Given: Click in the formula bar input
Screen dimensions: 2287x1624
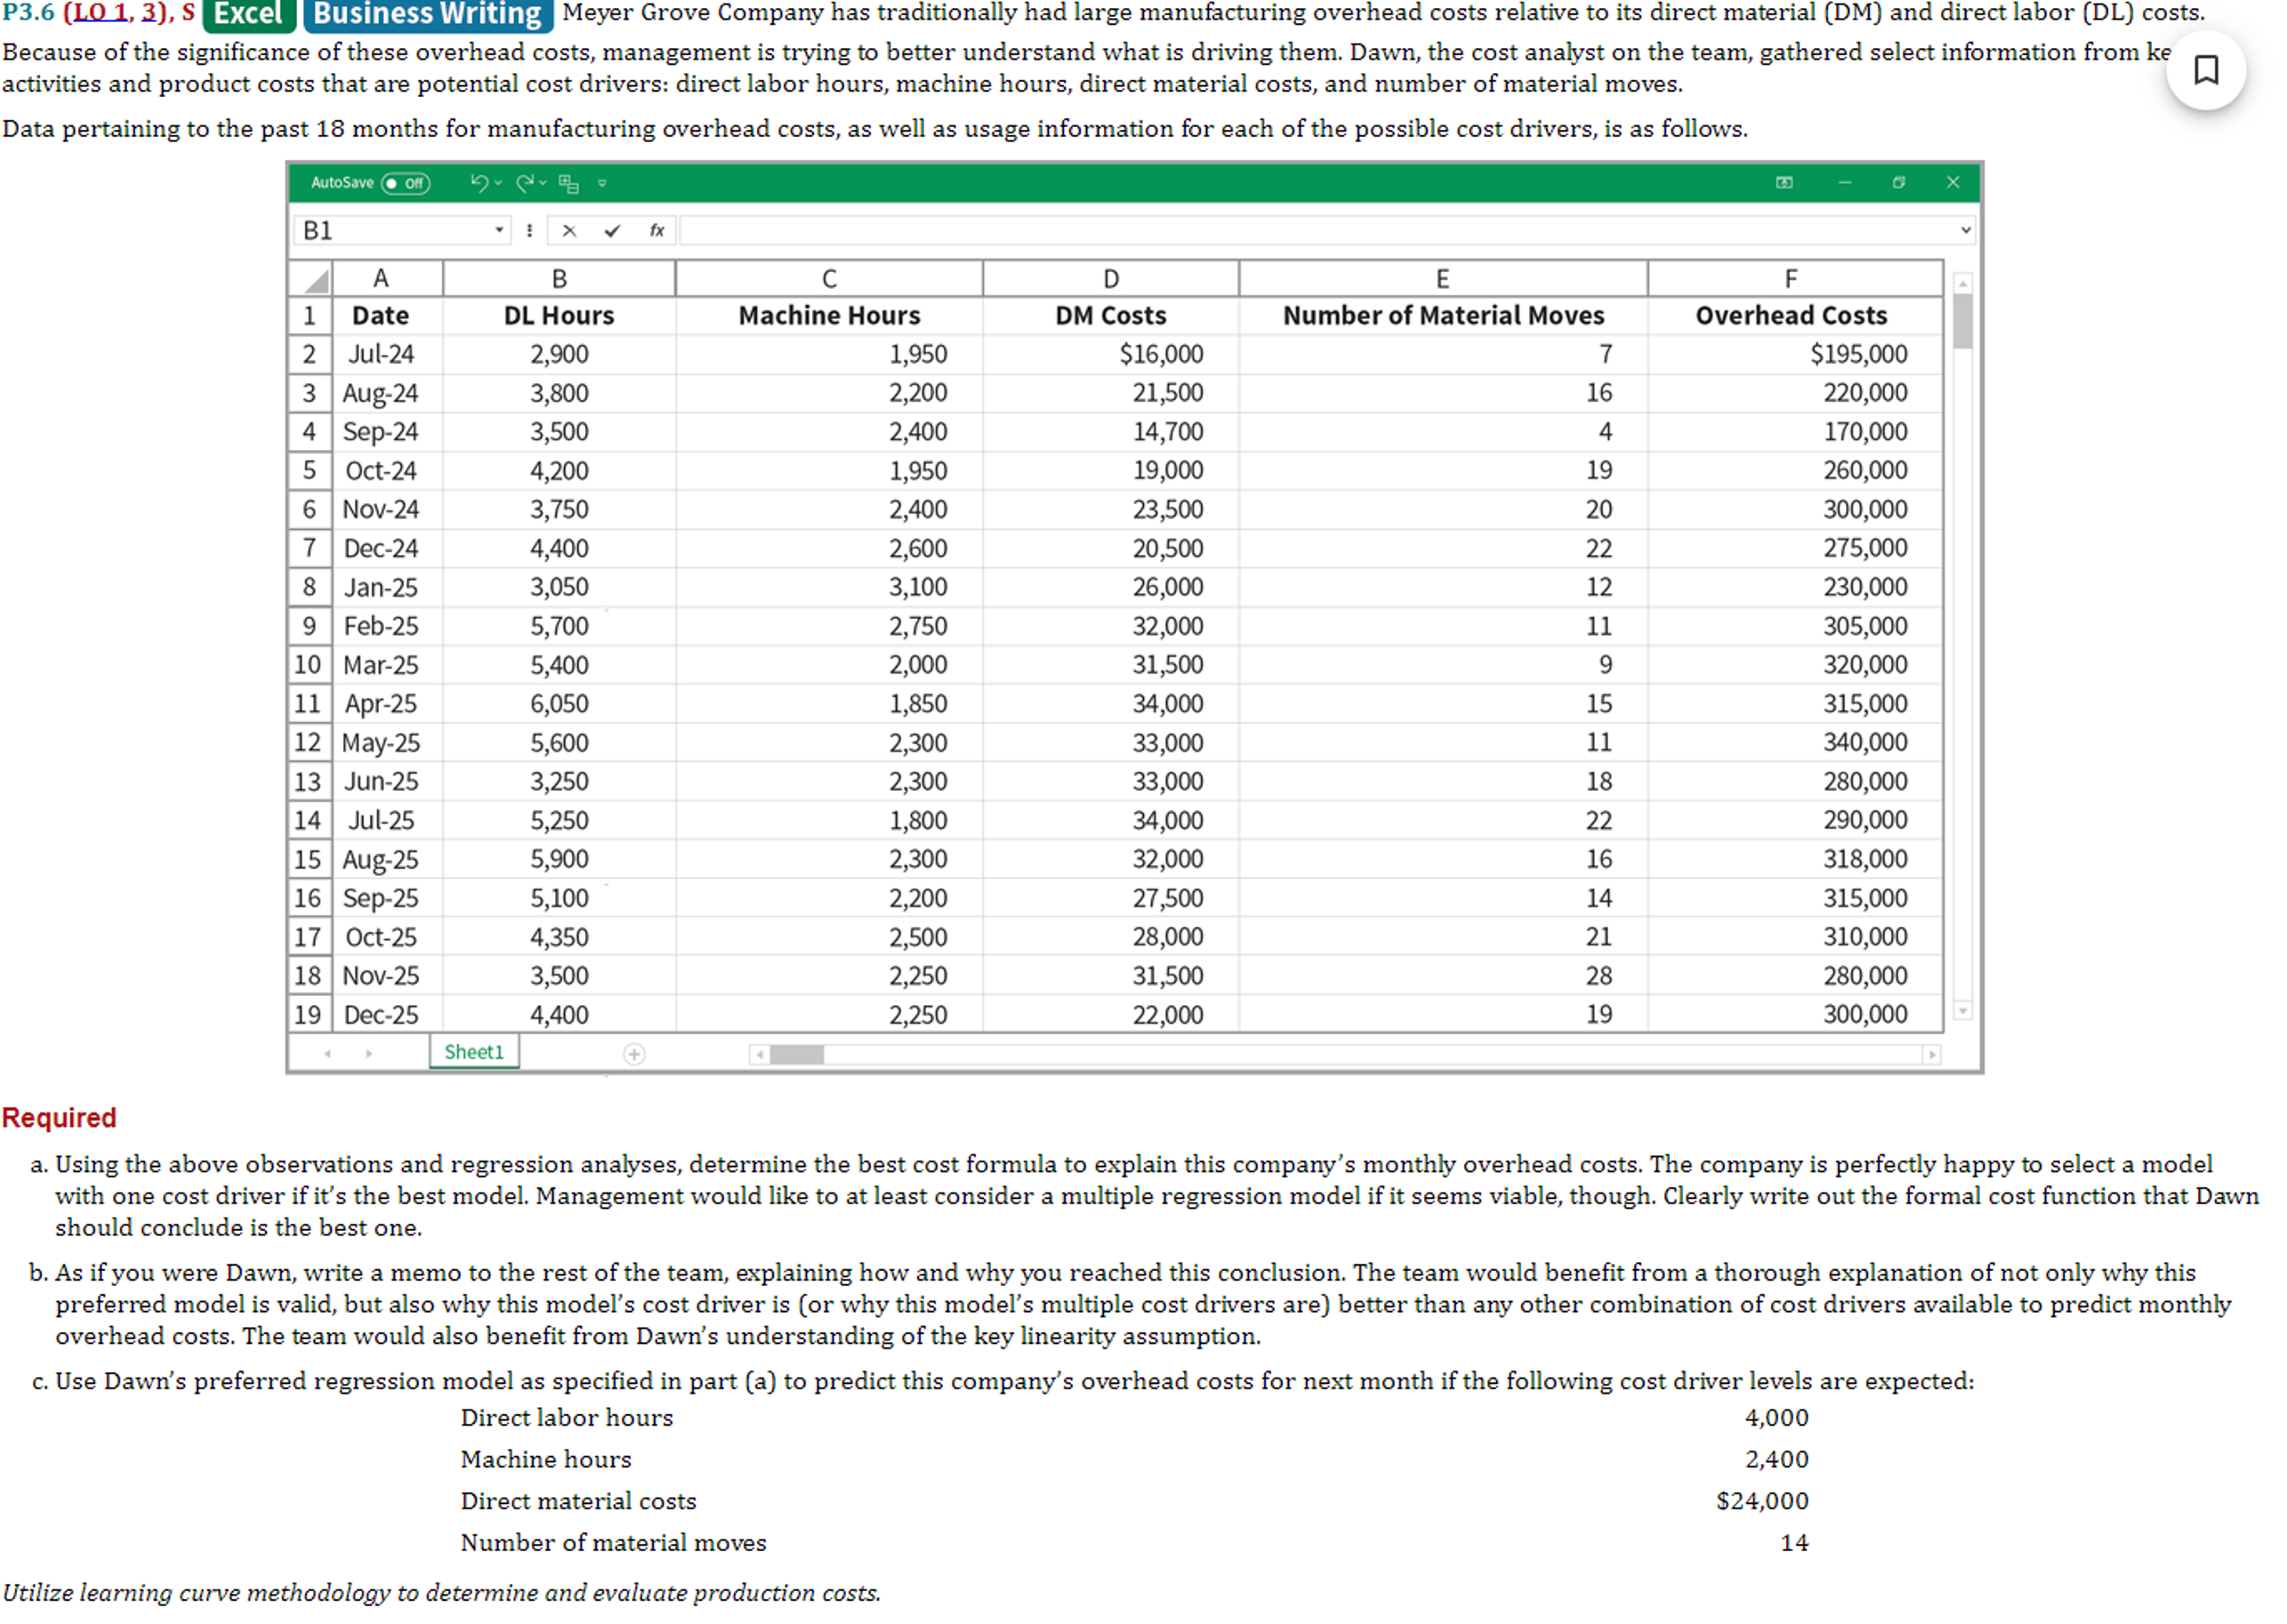Looking at the screenshot, I should tap(1300, 231).
